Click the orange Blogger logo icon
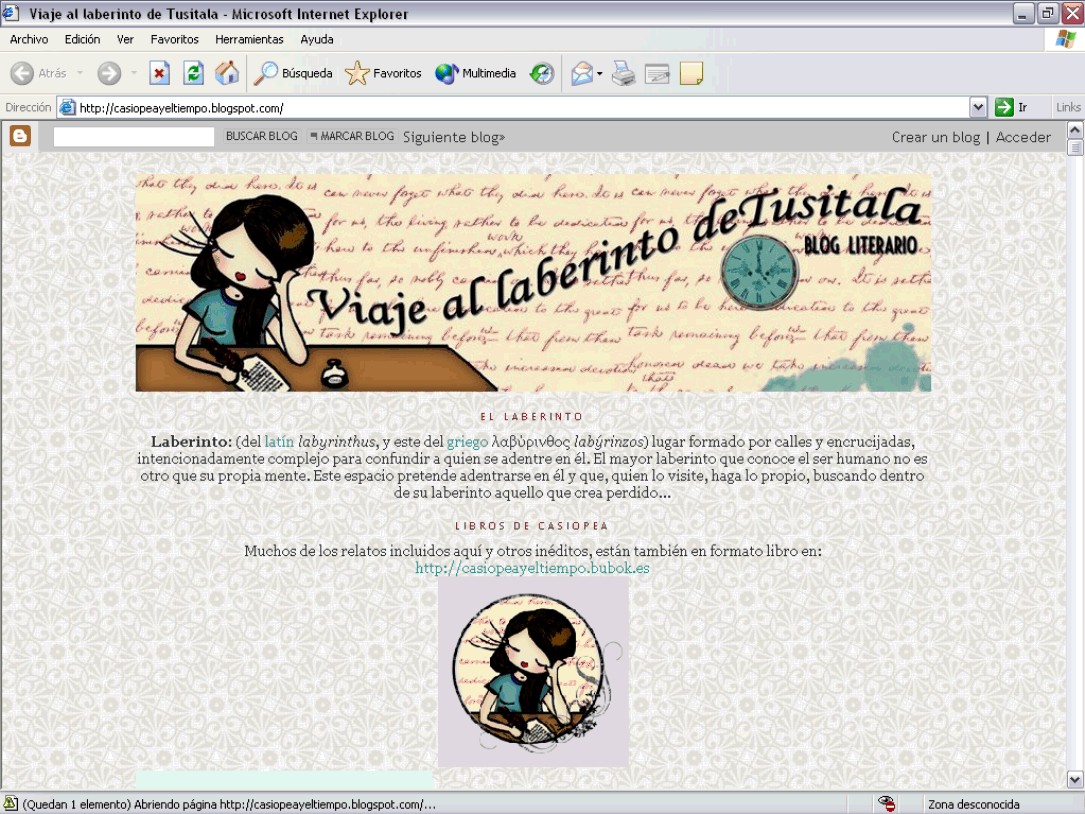 click(20, 136)
